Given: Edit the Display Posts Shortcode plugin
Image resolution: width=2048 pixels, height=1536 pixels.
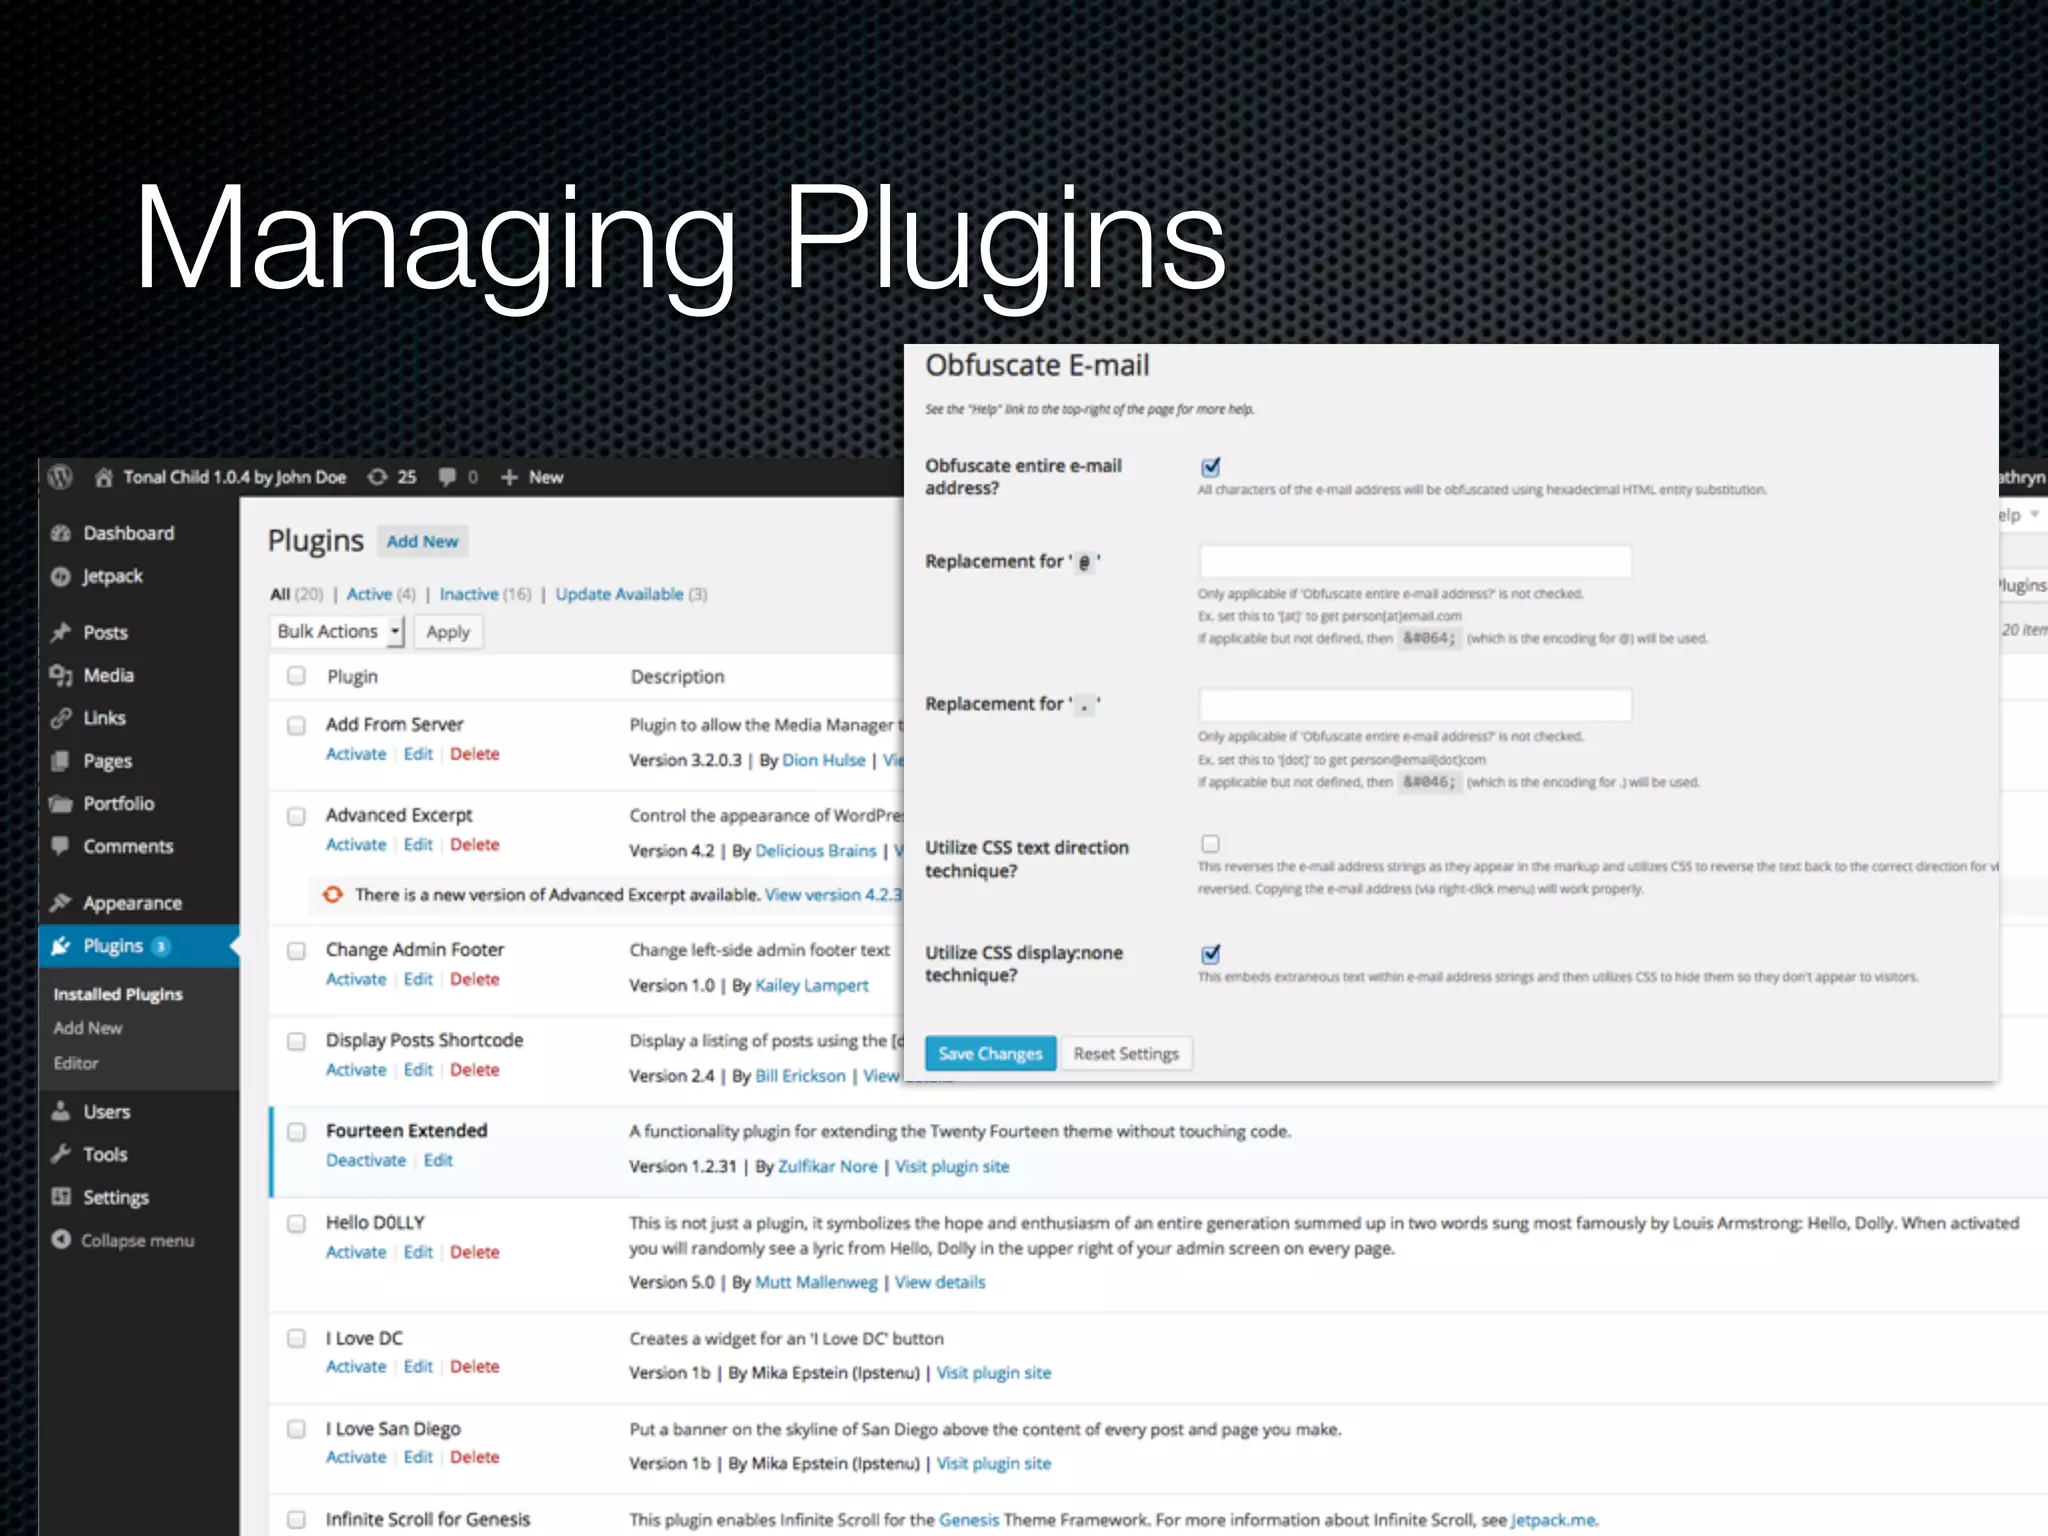Looking at the screenshot, I should (418, 1070).
